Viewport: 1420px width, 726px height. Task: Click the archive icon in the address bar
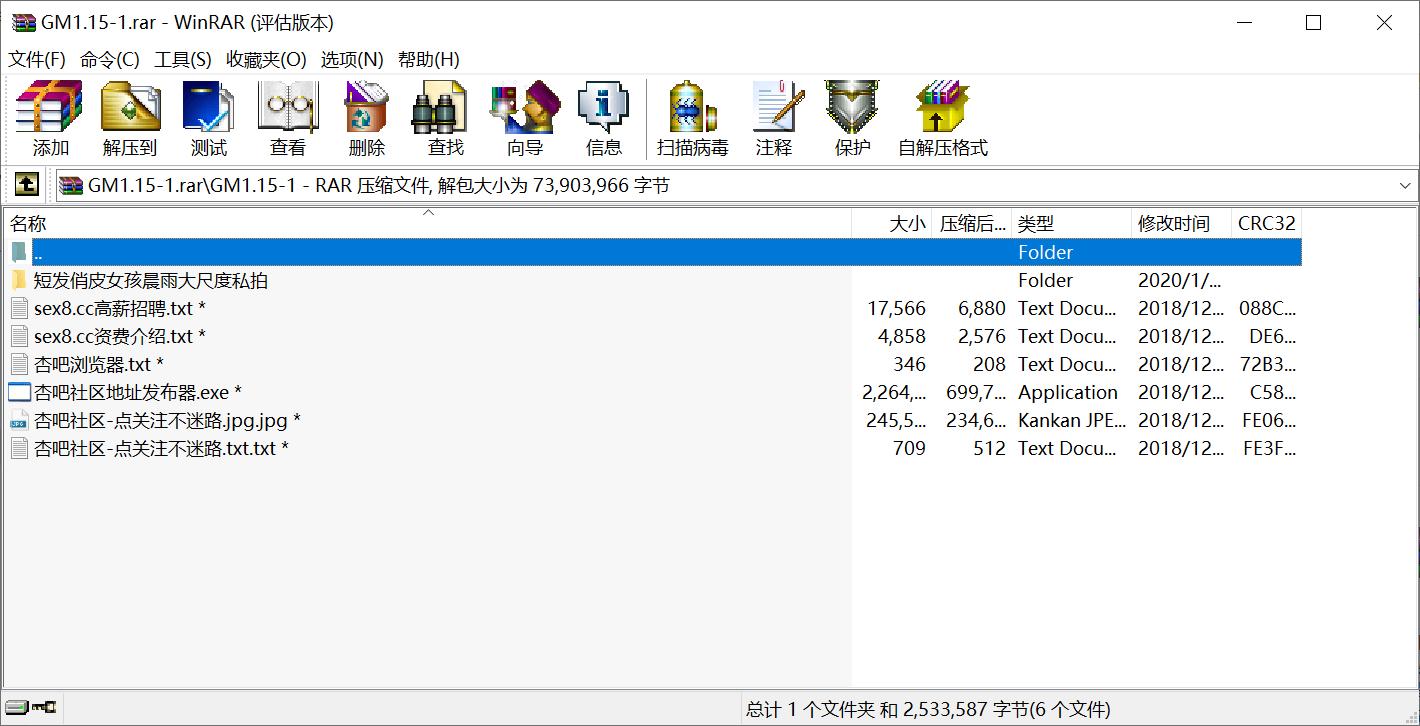click(x=71, y=185)
